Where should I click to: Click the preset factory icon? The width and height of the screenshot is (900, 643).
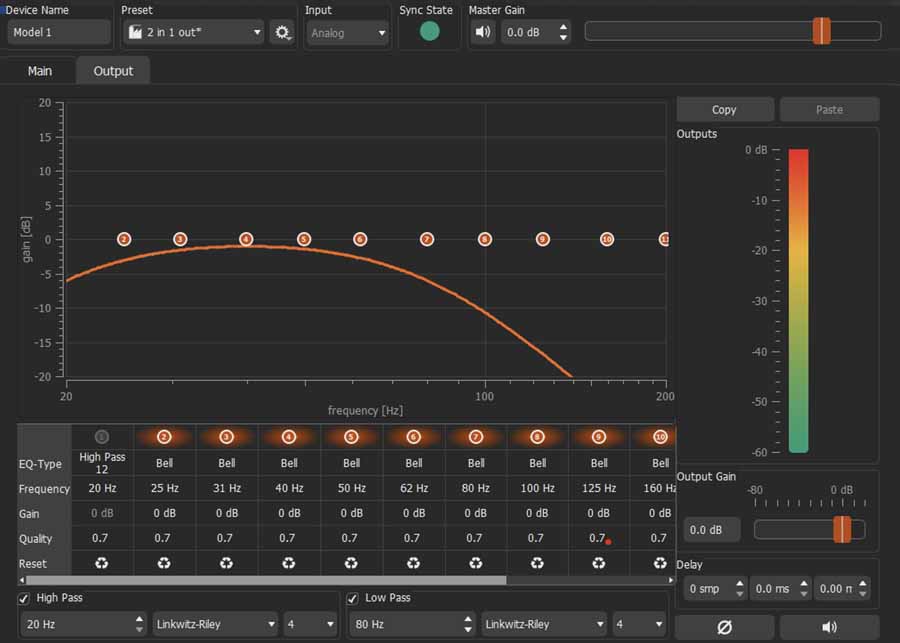(135, 32)
